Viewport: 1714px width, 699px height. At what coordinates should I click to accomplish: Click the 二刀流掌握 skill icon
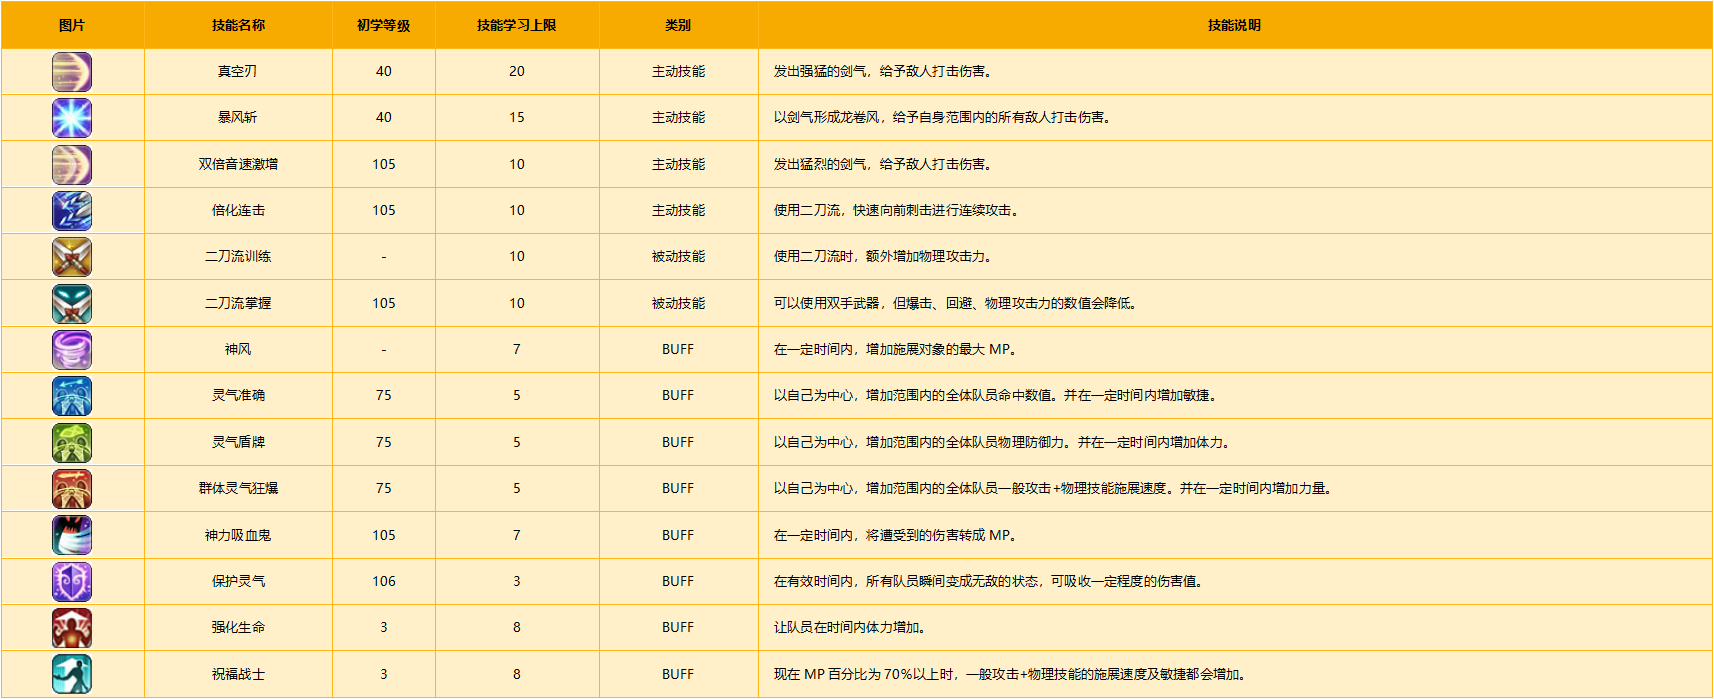72,304
